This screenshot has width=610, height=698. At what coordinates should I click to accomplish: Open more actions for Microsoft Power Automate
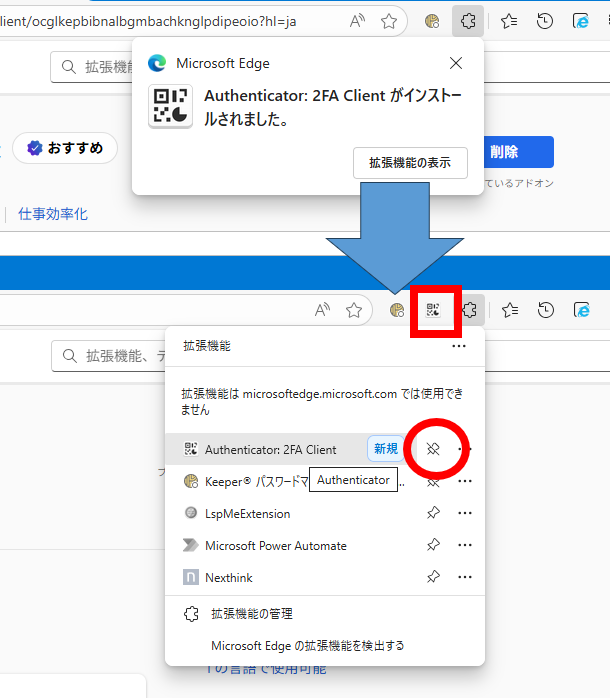click(464, 545)
